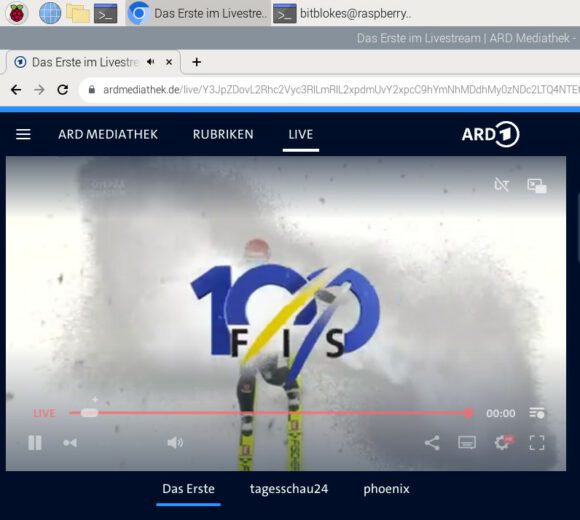Launch the terminal from the panel launcher

pos(105,14)
